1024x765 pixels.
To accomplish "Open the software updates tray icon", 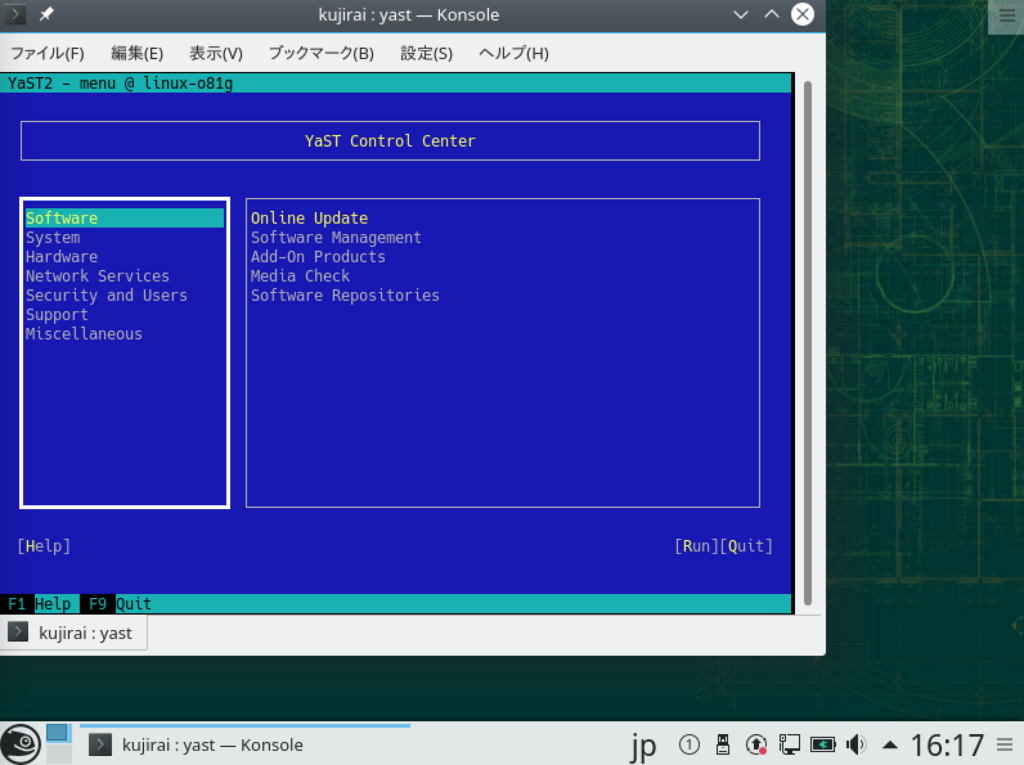I will 756,745.
